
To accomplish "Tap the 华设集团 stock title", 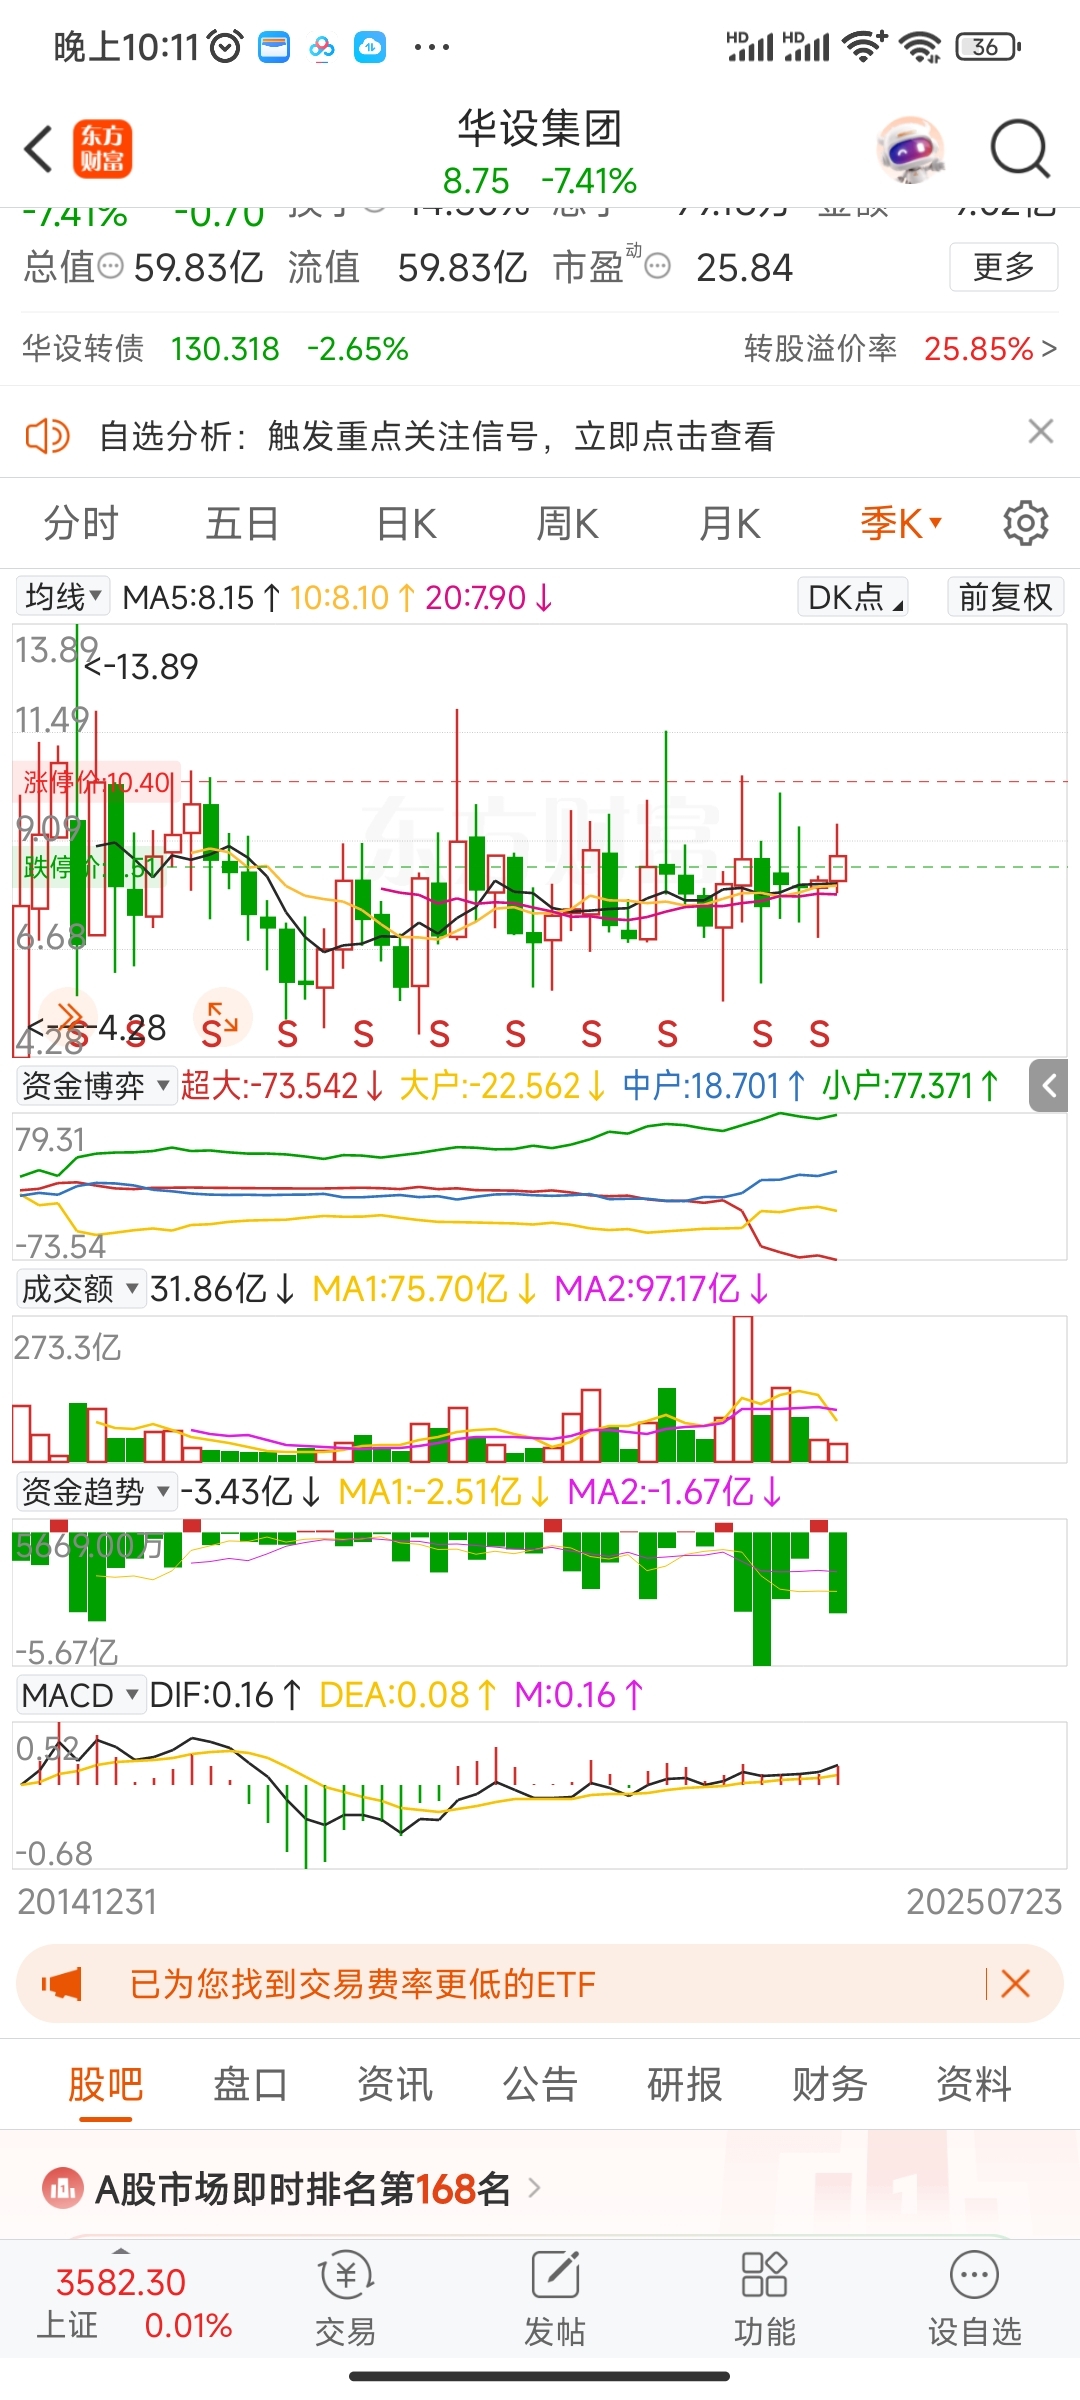I will tap(540, 129).
